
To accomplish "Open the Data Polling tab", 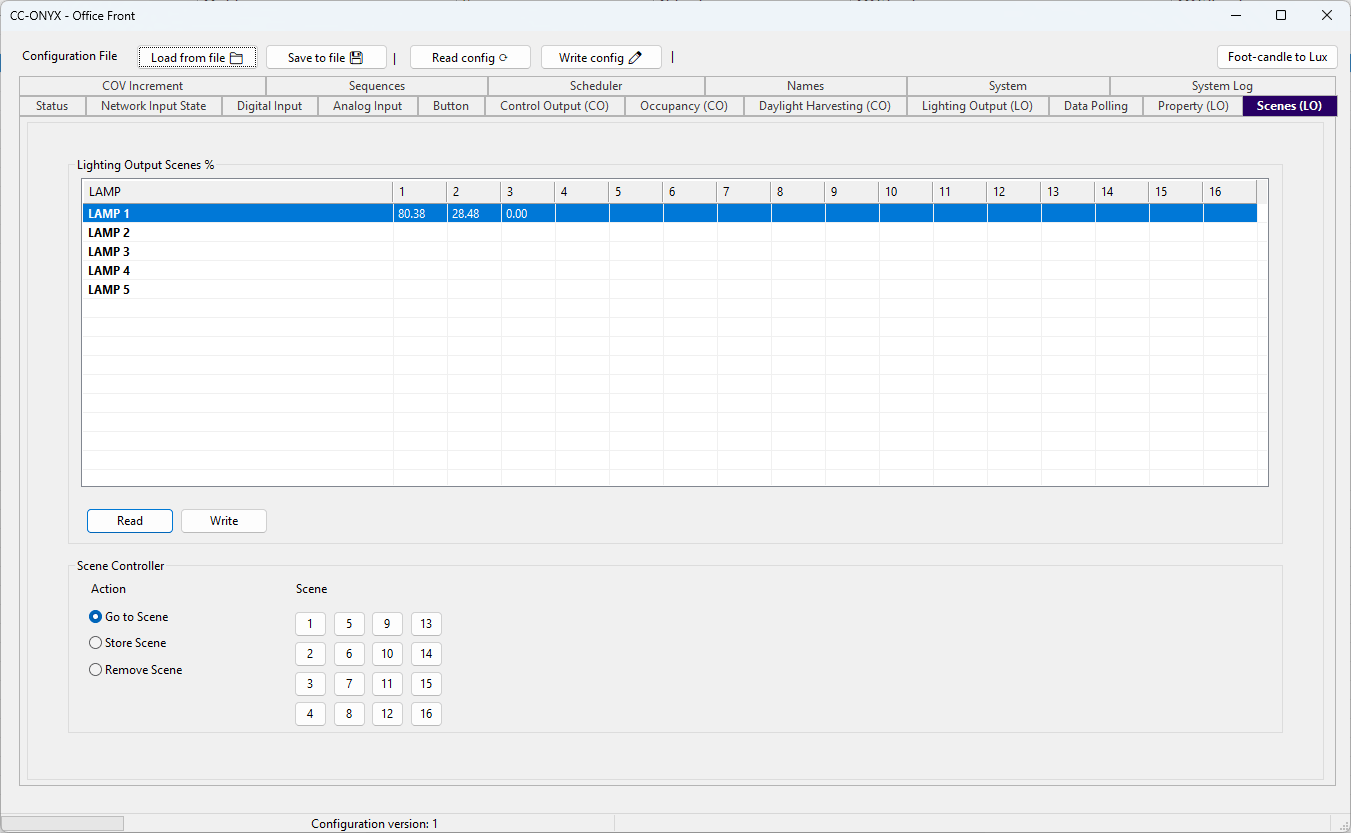I will tap(1096, 106).
